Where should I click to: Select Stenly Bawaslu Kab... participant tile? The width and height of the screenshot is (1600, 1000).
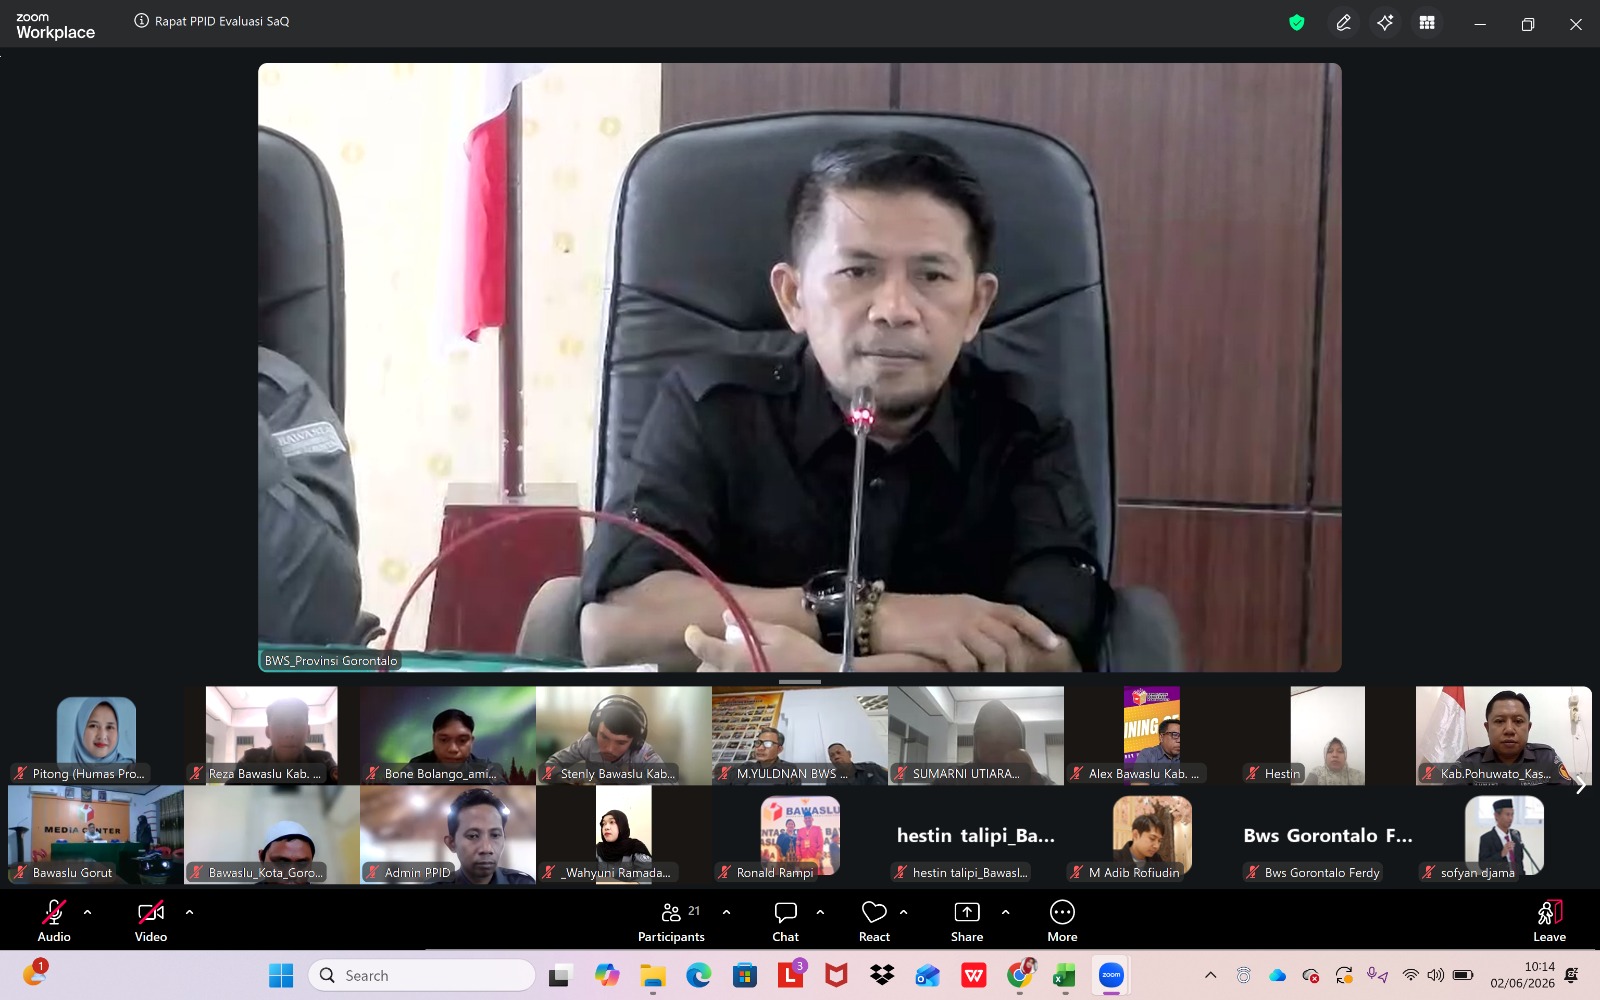624,735
